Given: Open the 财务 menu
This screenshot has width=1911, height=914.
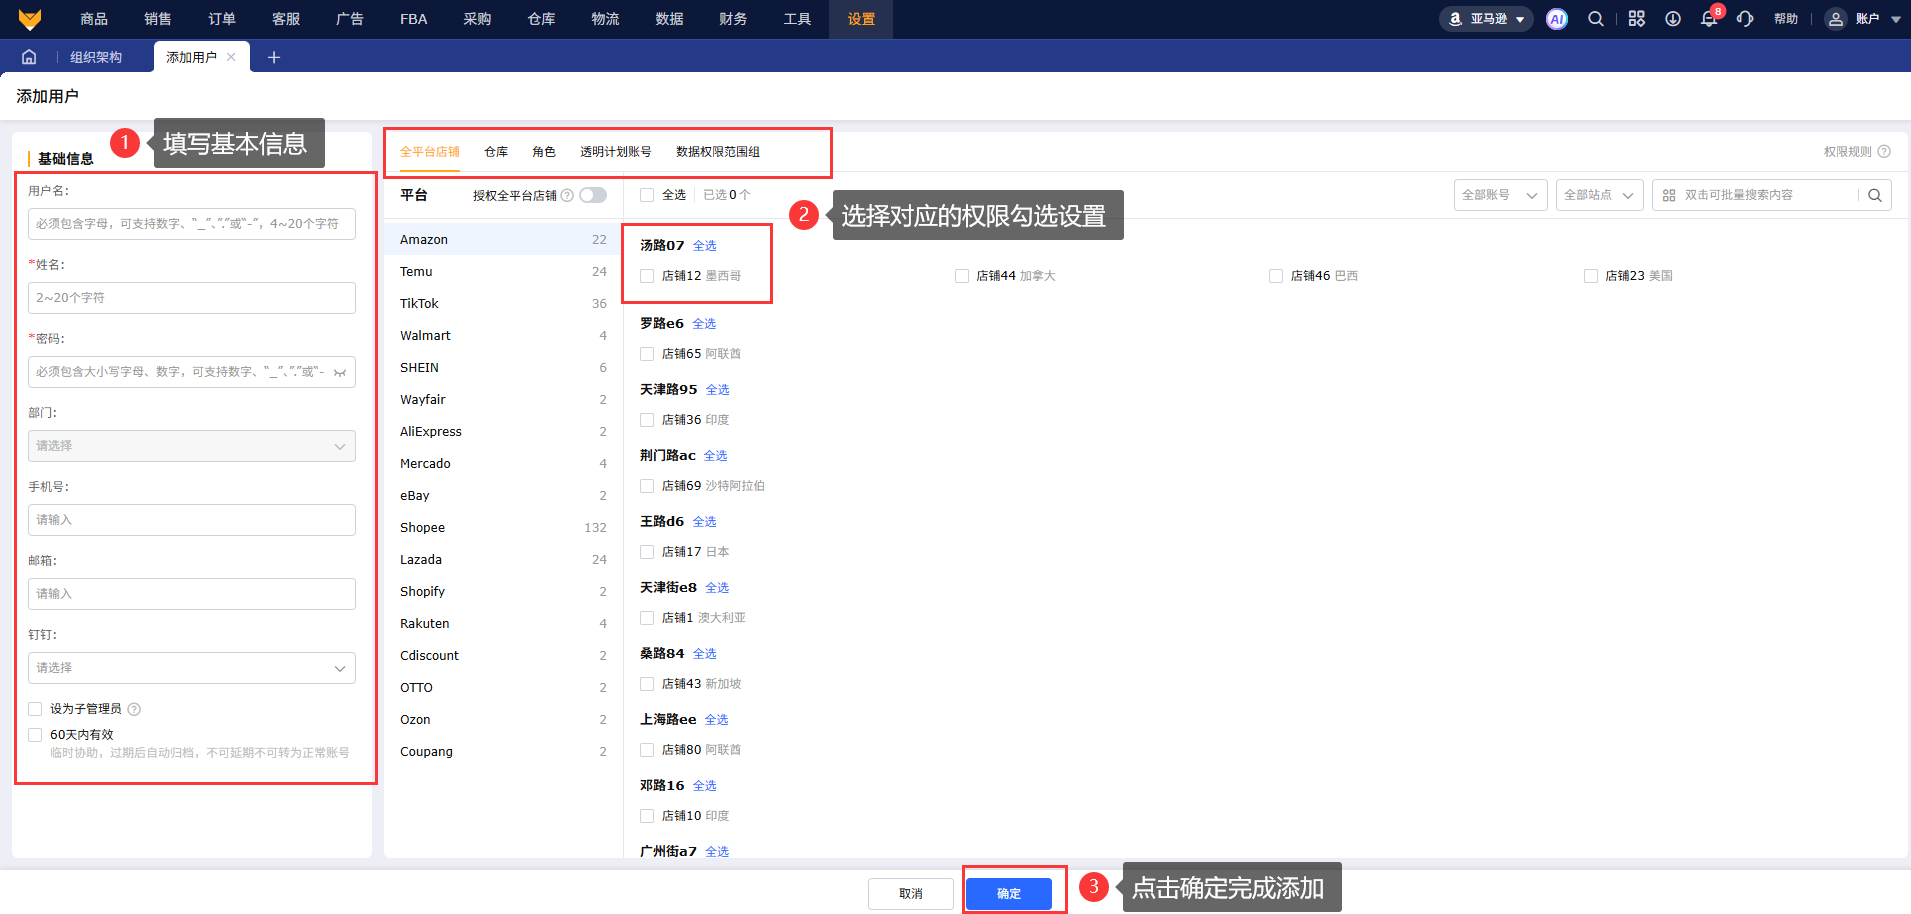Looking at the screenshot, I should coord(733,19).
